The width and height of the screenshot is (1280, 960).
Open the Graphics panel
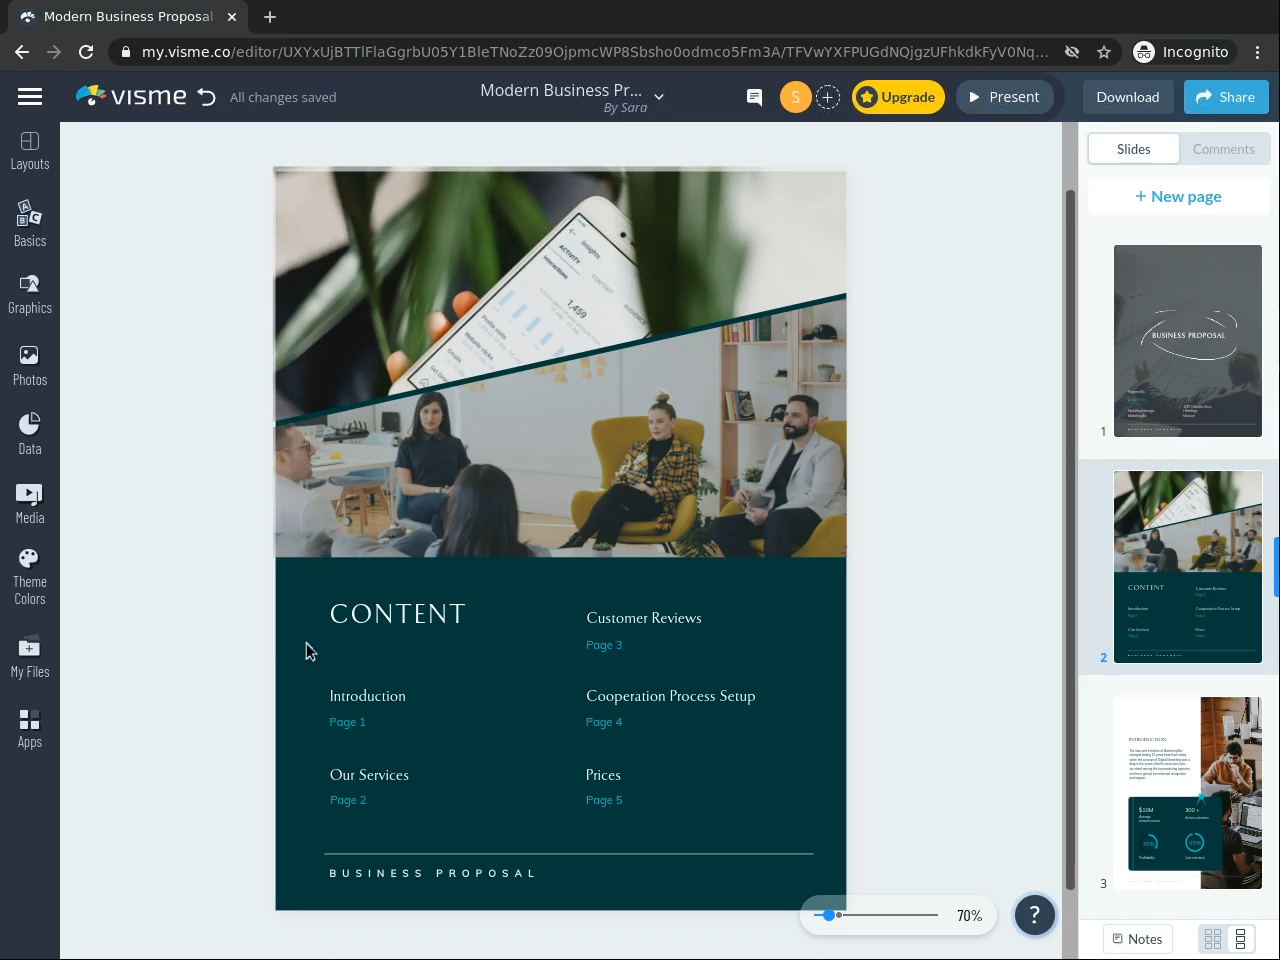tap(30, 294)
